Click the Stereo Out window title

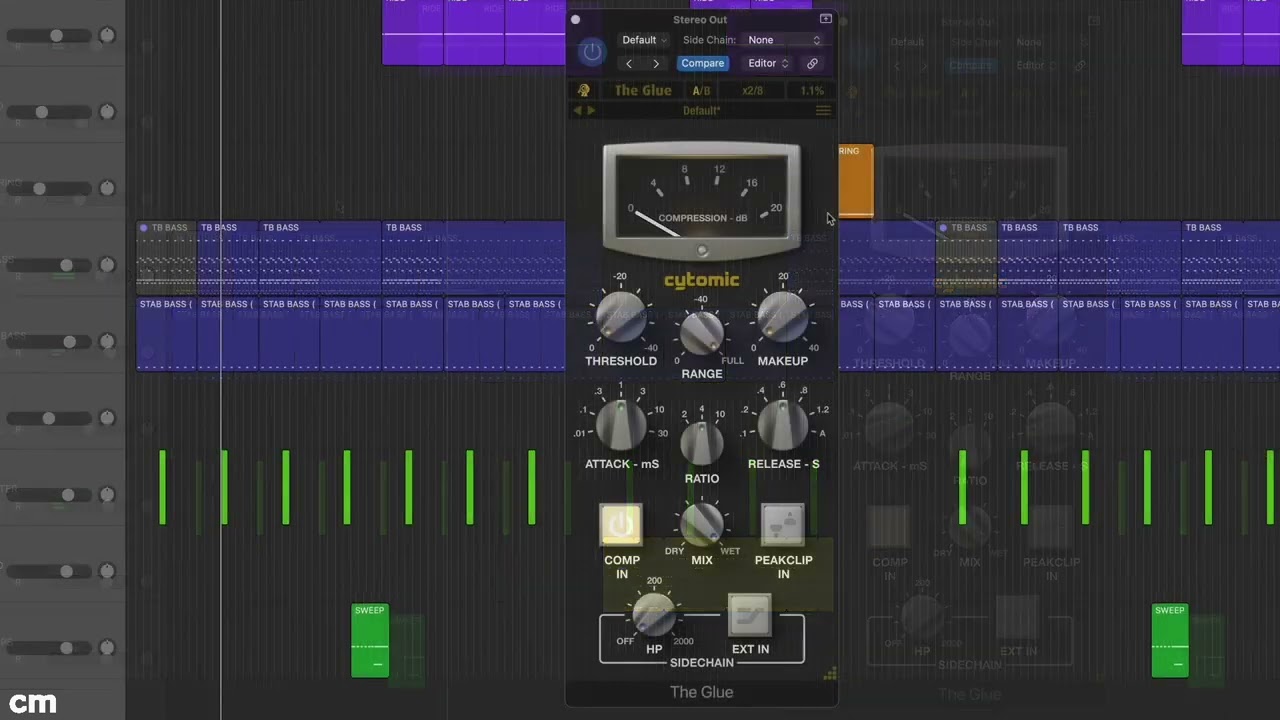pos(700,20)
